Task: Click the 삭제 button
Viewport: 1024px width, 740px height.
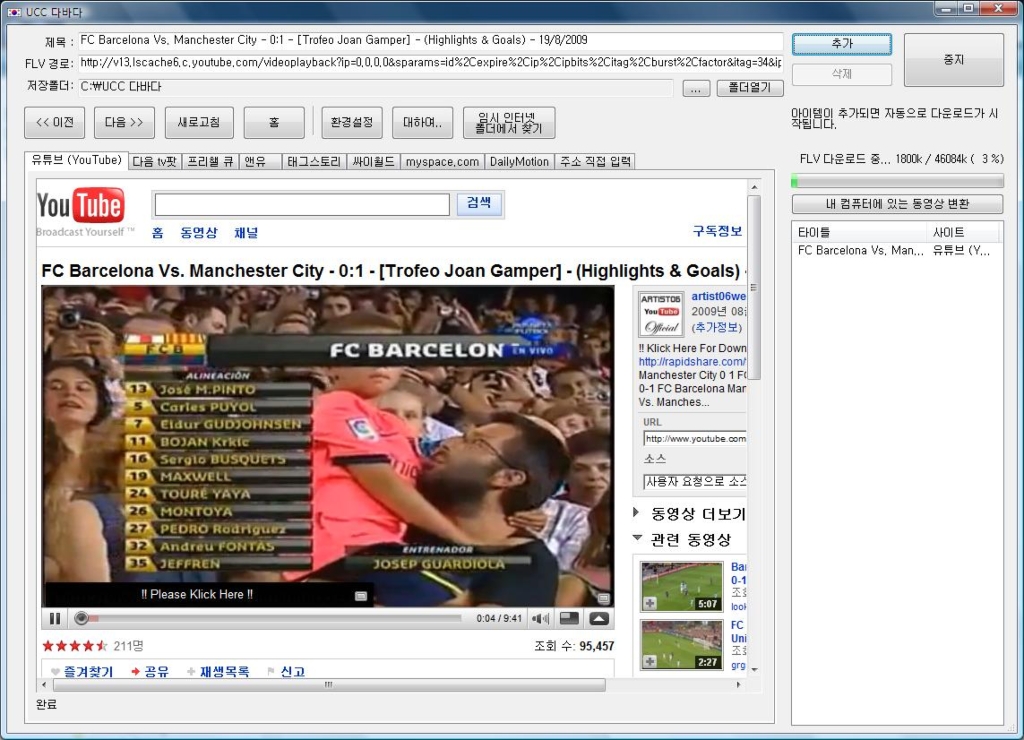Action: click(x=842, y=74)
